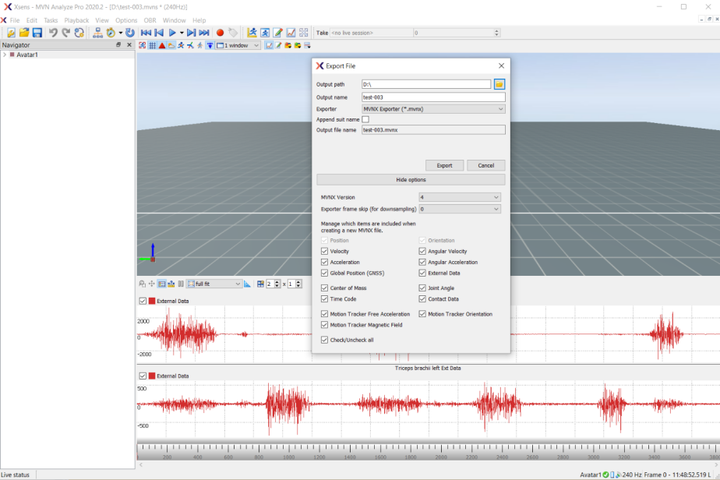Jump to the first frame icon
720x480 pixels.
tap(145, 33)
